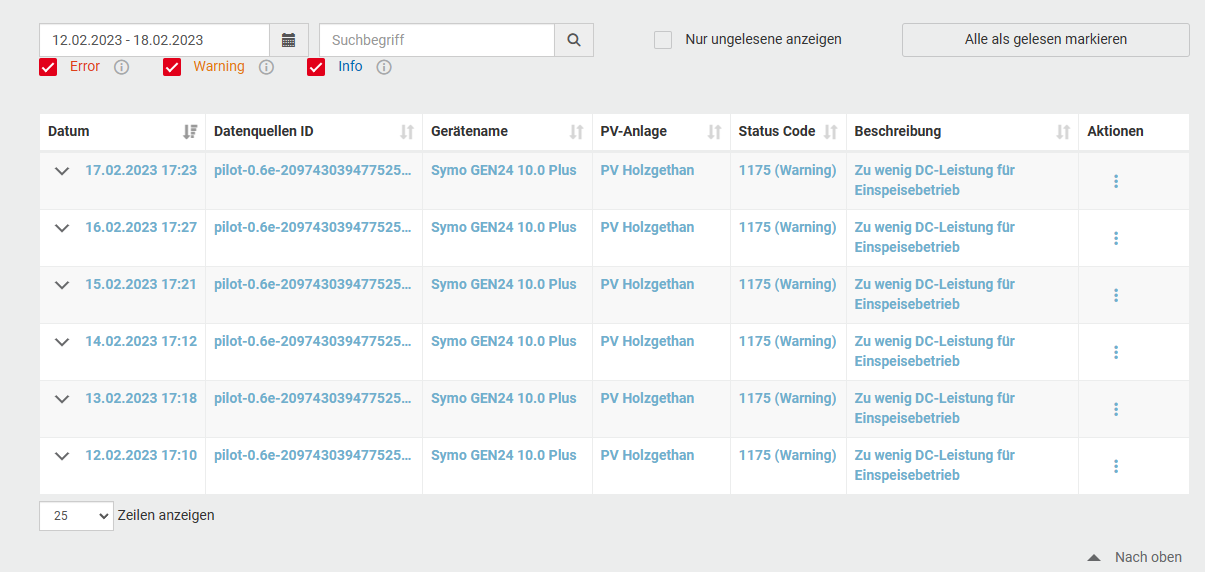The width and height of the screenshot is (1205, 572).
Task: Sort table by Datum column icon
Action: pos(190,132)
